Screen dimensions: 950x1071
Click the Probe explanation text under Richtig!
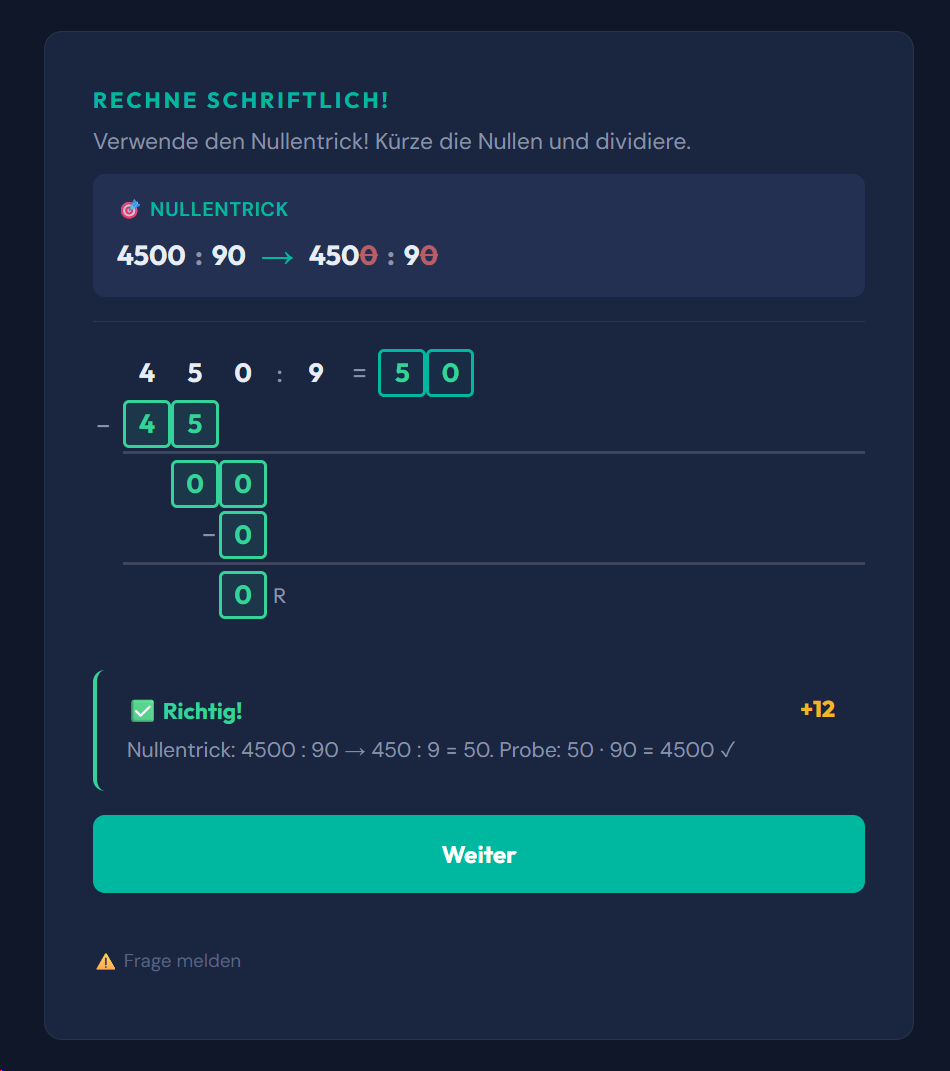tap(431, 750)
